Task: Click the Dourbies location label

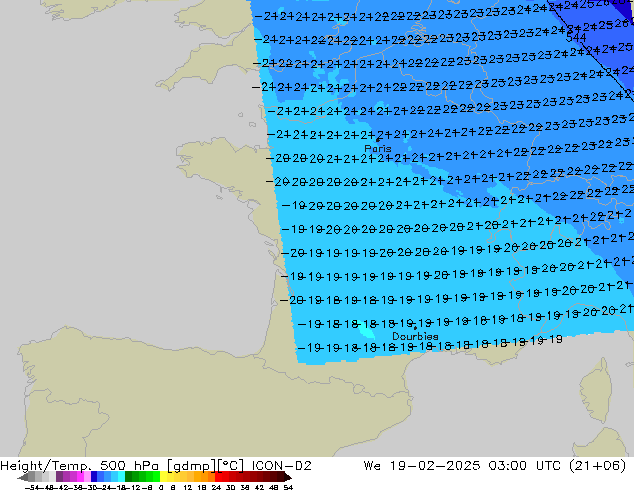Action: pyautogui.click(x=415, y=336)
